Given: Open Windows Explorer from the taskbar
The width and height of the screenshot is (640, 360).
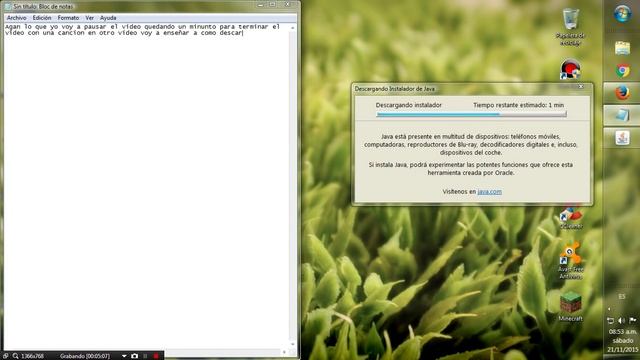Looking at the screenshot, I should tap(622, 48).
